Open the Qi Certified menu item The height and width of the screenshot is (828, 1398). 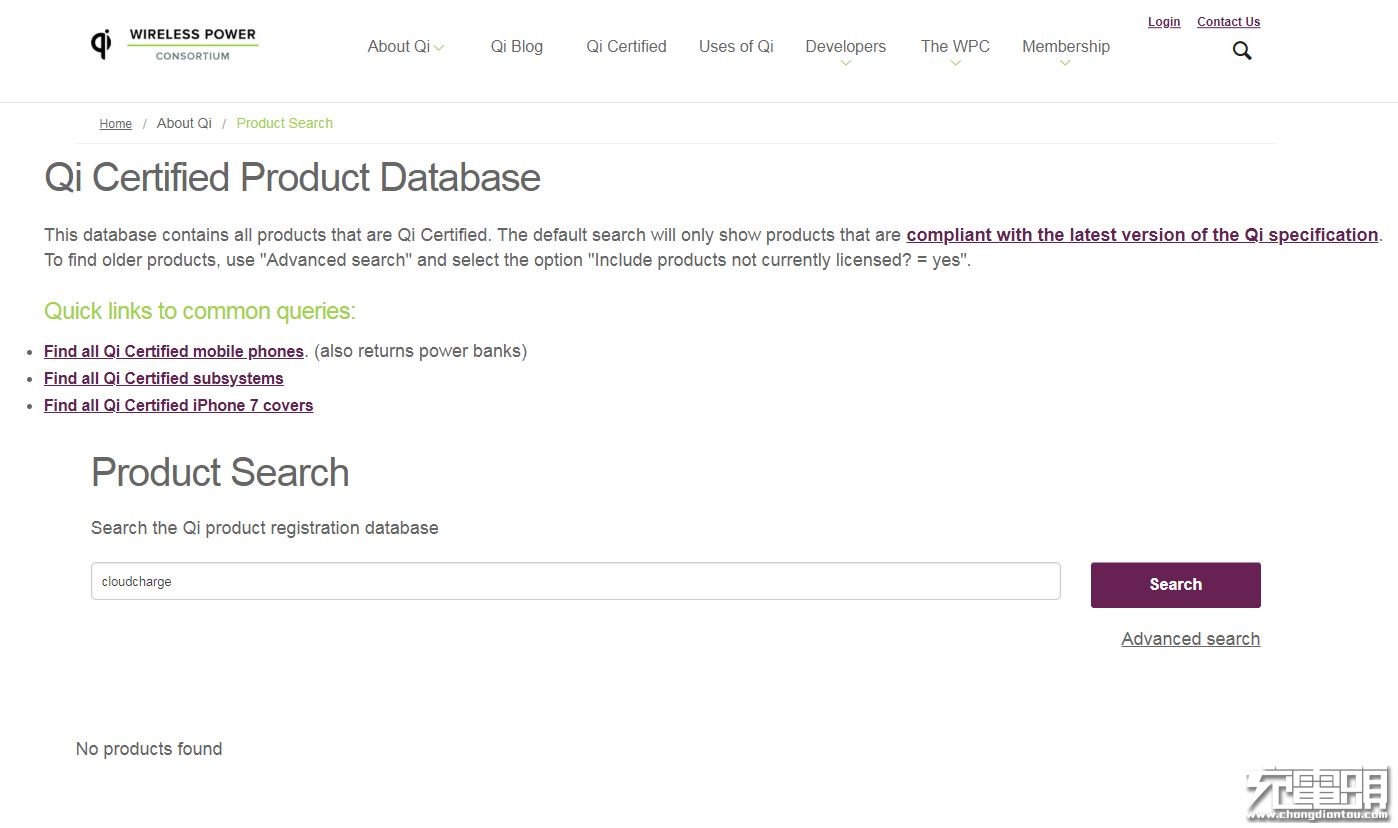[626, 46]
